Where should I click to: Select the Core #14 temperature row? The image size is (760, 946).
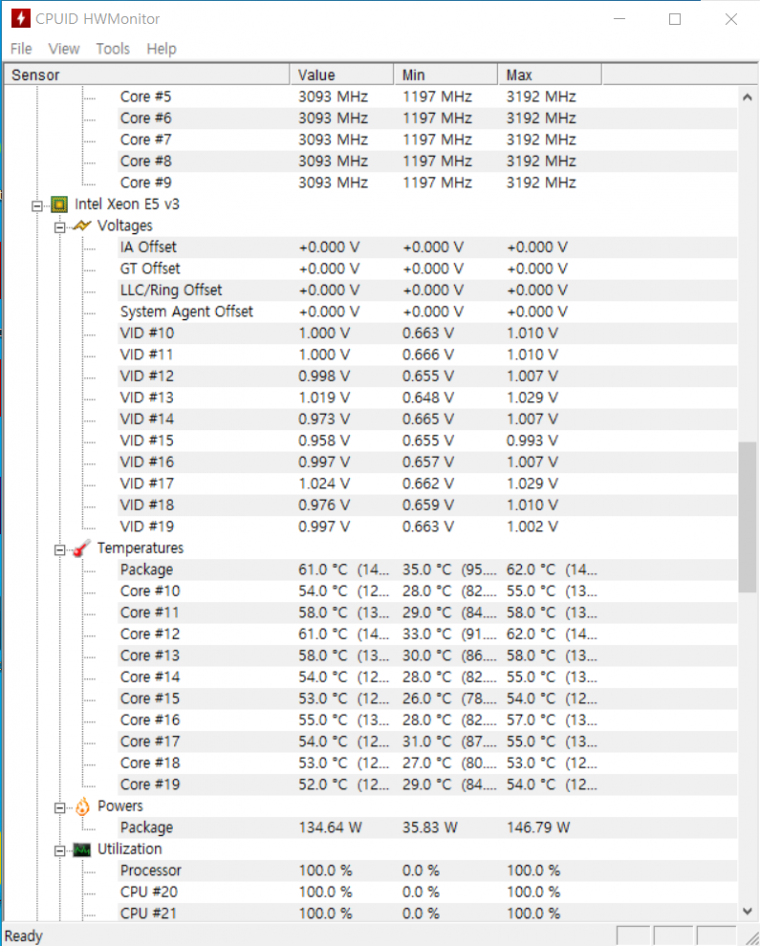coord(427,678)
